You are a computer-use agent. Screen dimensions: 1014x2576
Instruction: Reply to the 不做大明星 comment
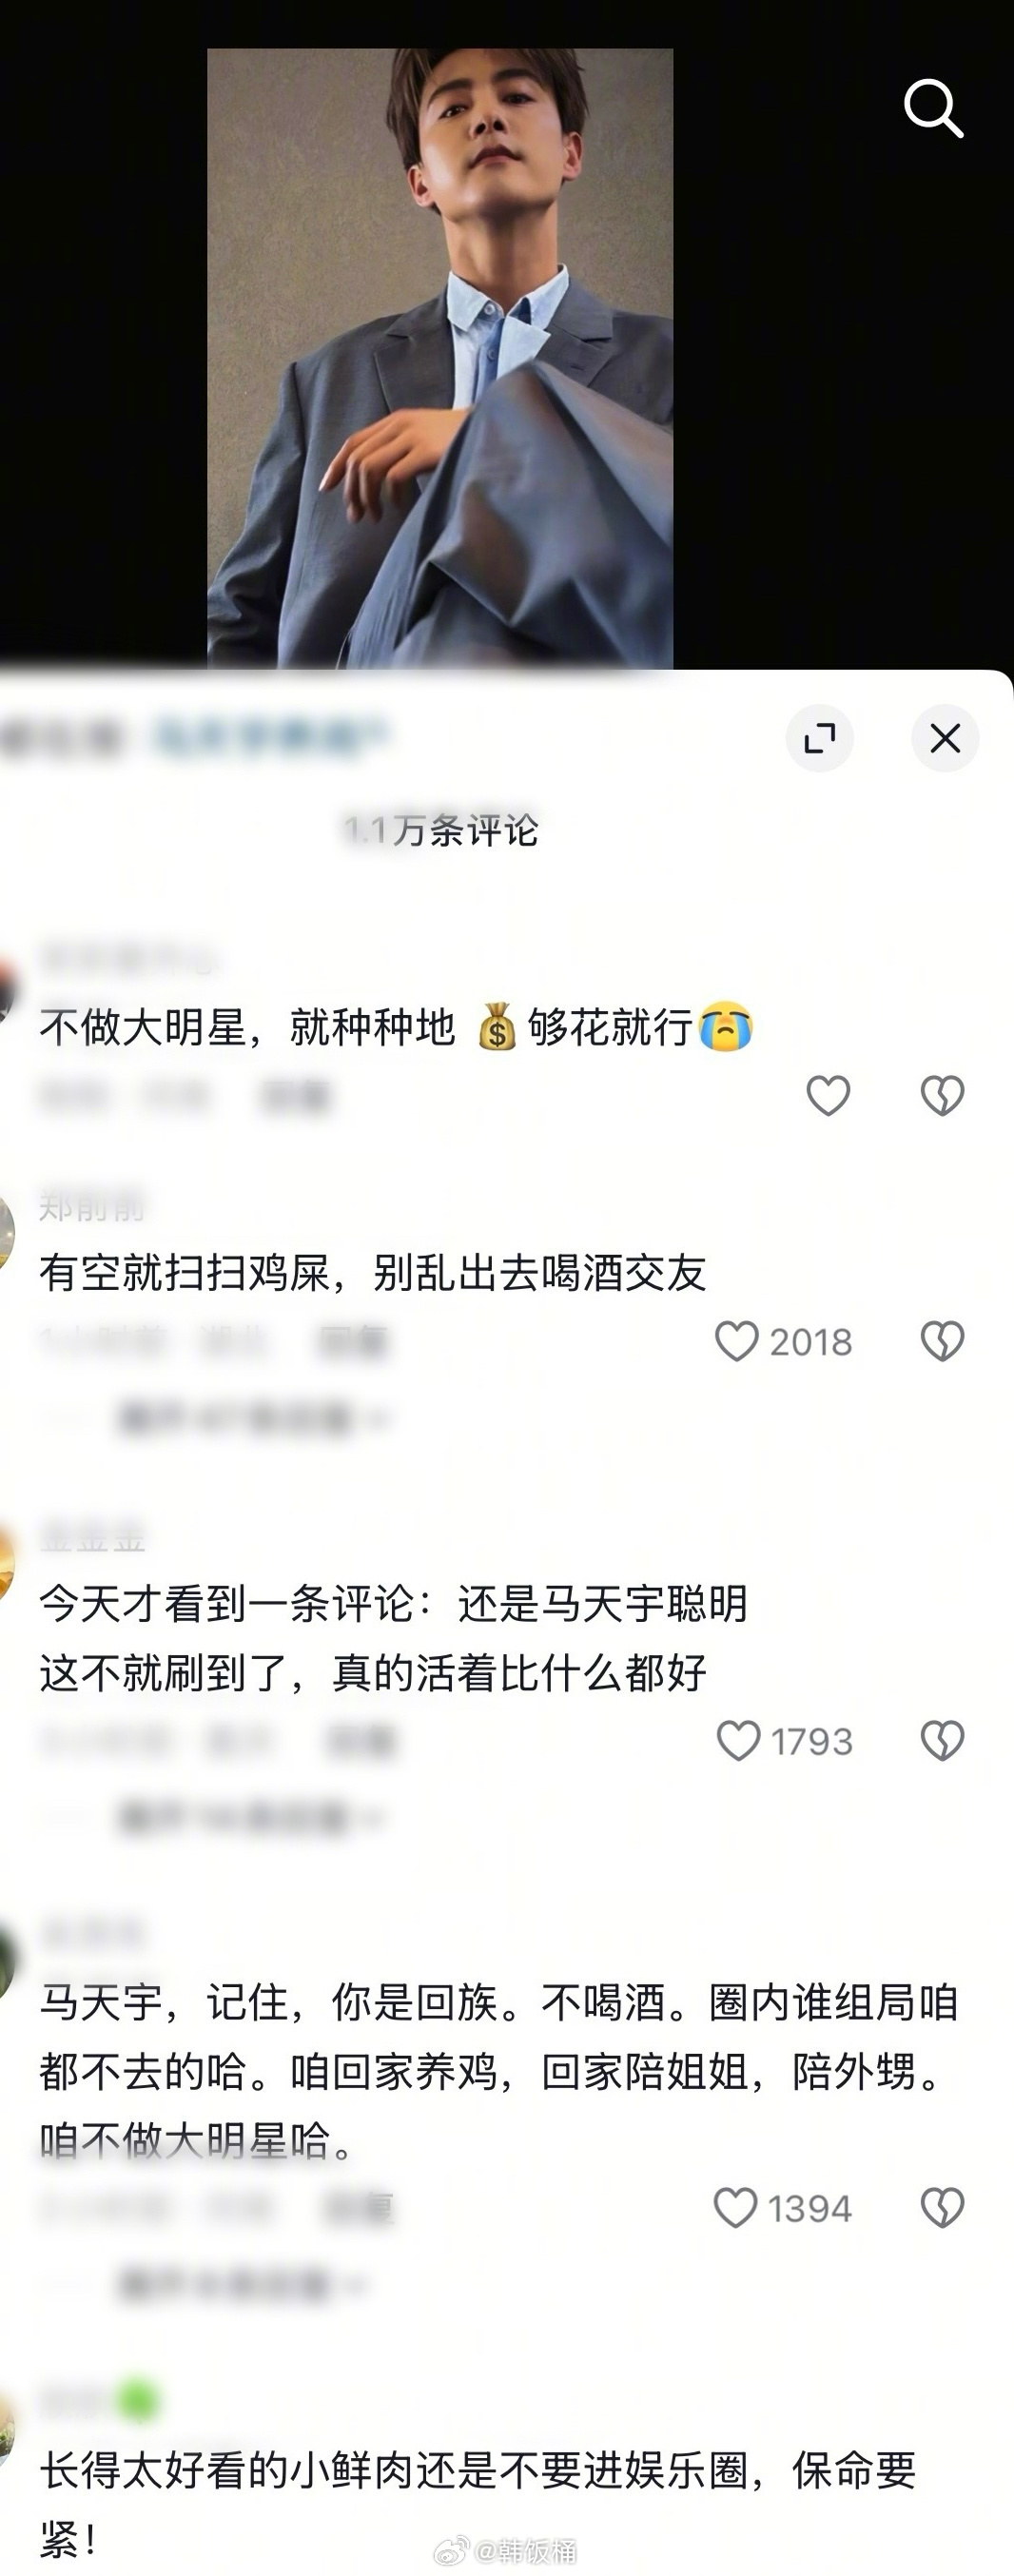point(295,1097)
